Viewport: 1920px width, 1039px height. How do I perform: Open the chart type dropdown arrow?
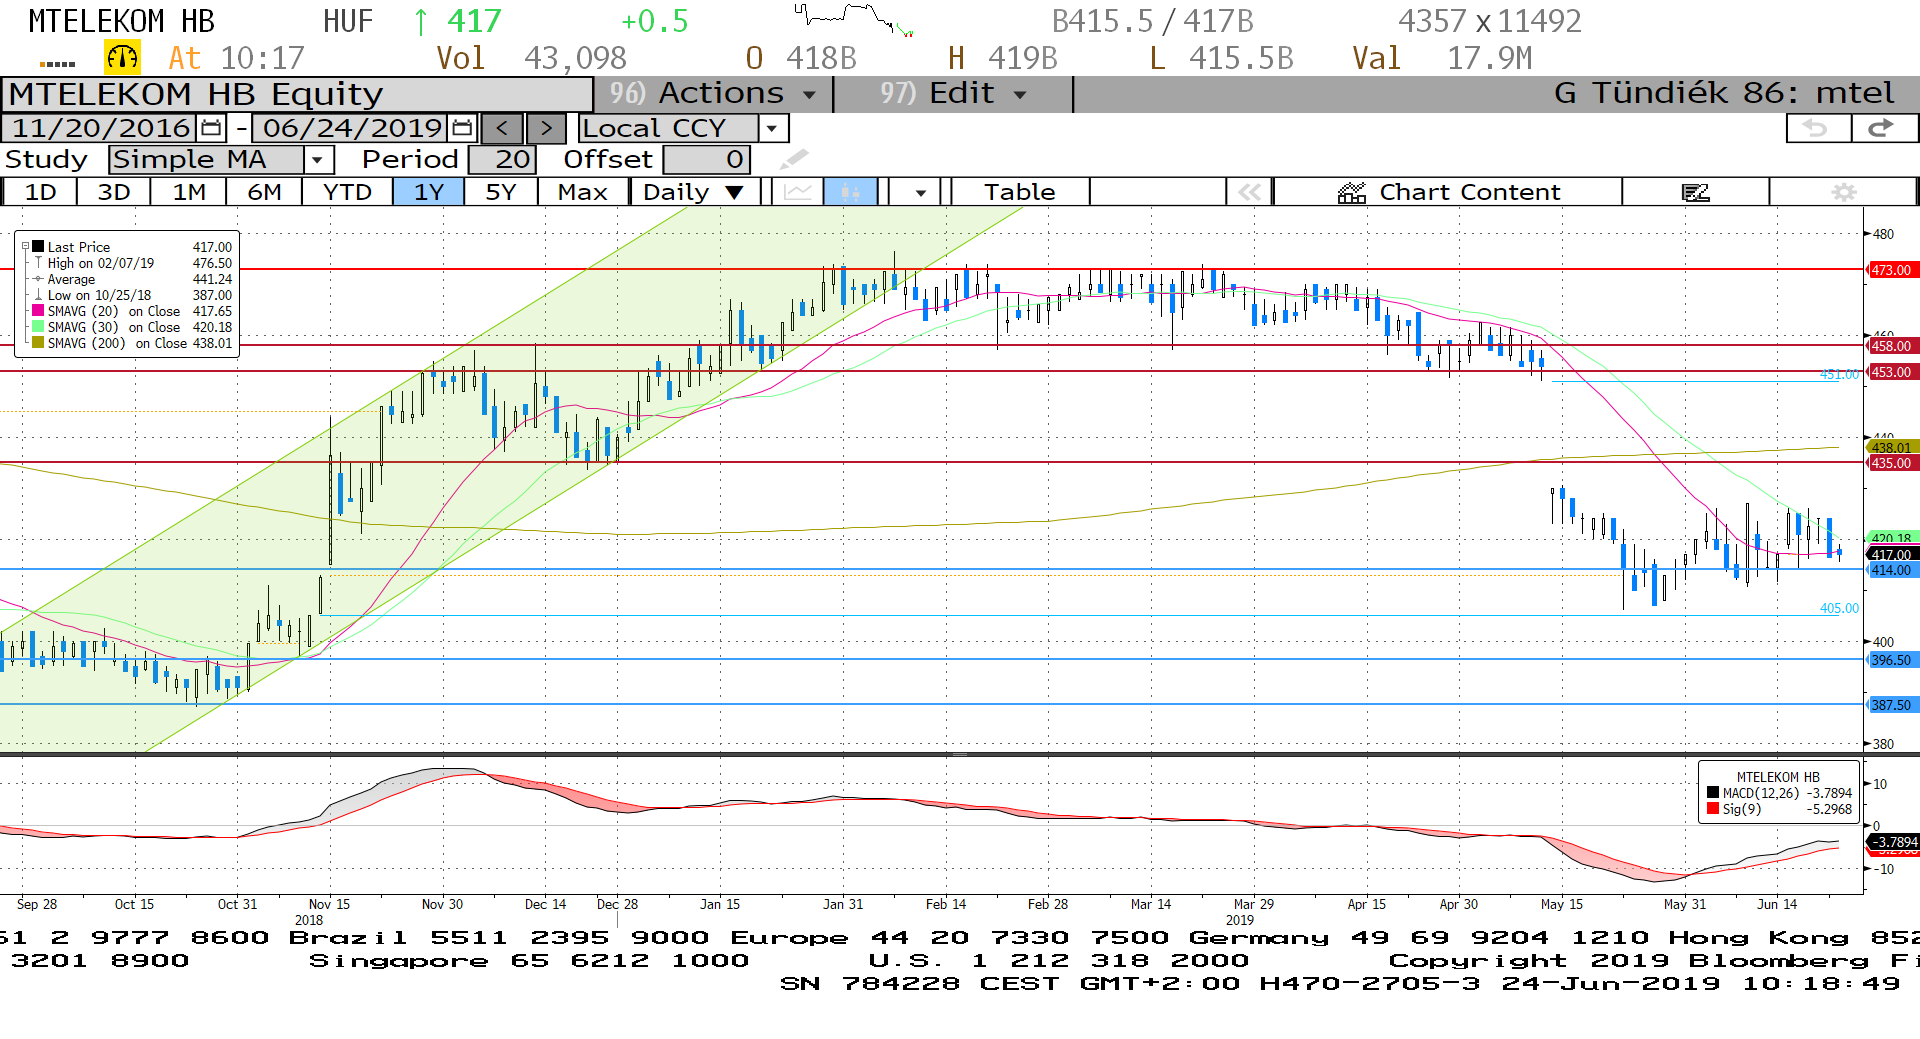[920, 192]
